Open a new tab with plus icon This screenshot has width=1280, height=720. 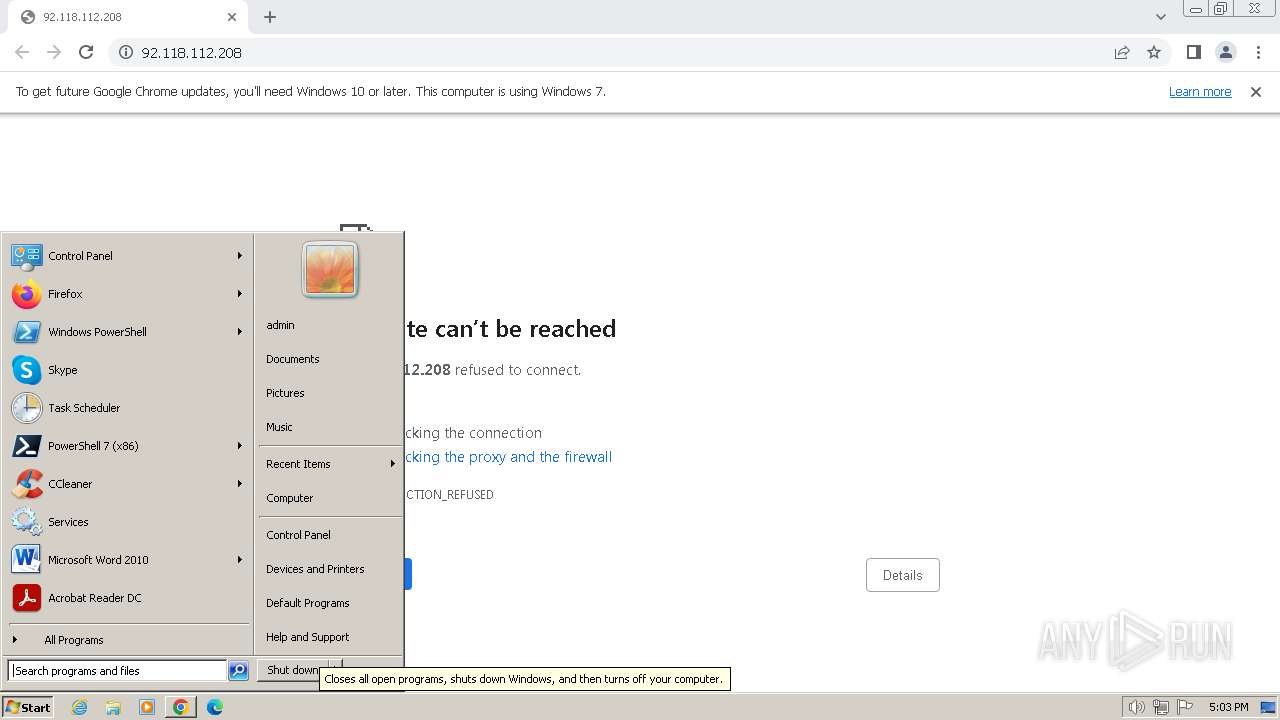pos(270,17)
